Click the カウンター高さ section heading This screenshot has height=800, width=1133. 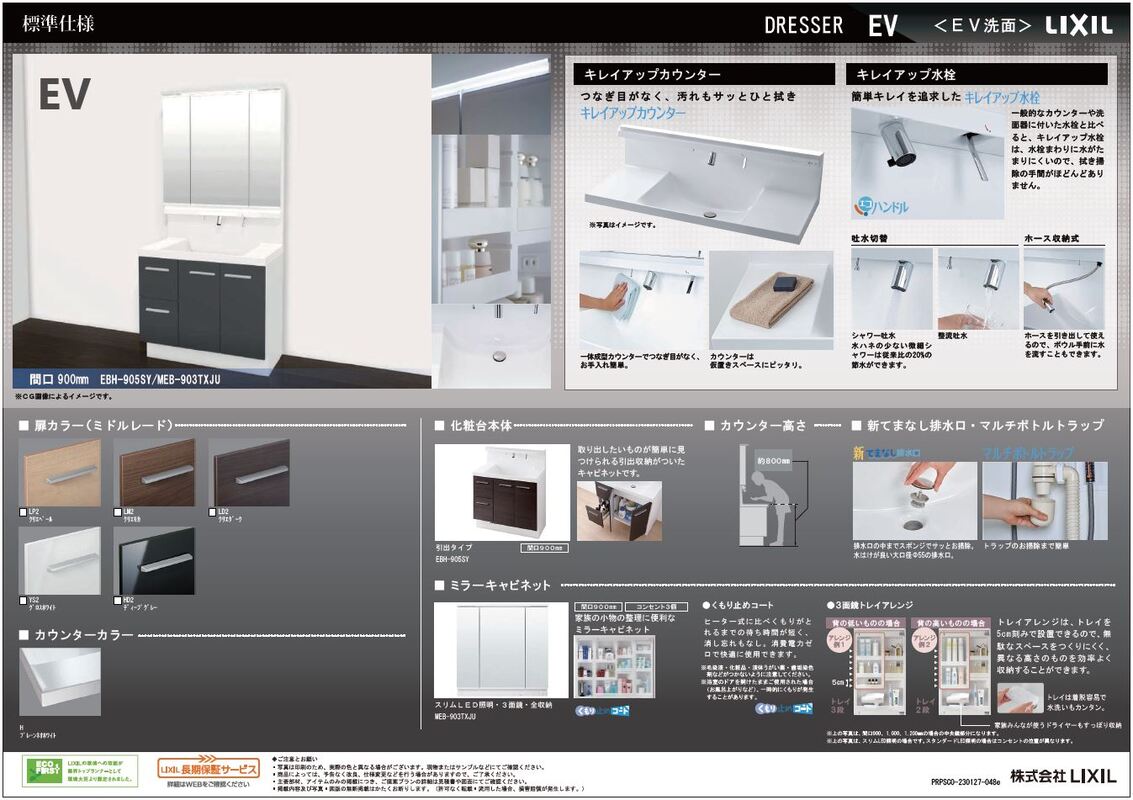763,425
